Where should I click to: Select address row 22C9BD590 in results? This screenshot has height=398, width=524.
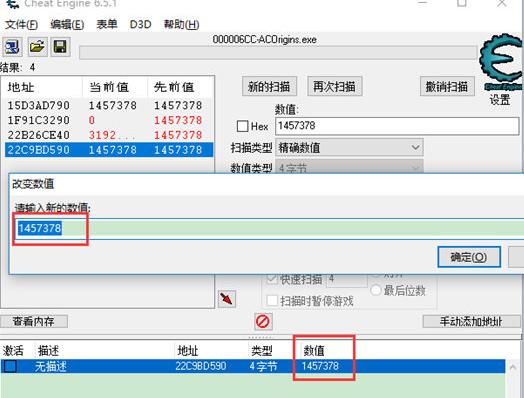click(x=109, y=150)
